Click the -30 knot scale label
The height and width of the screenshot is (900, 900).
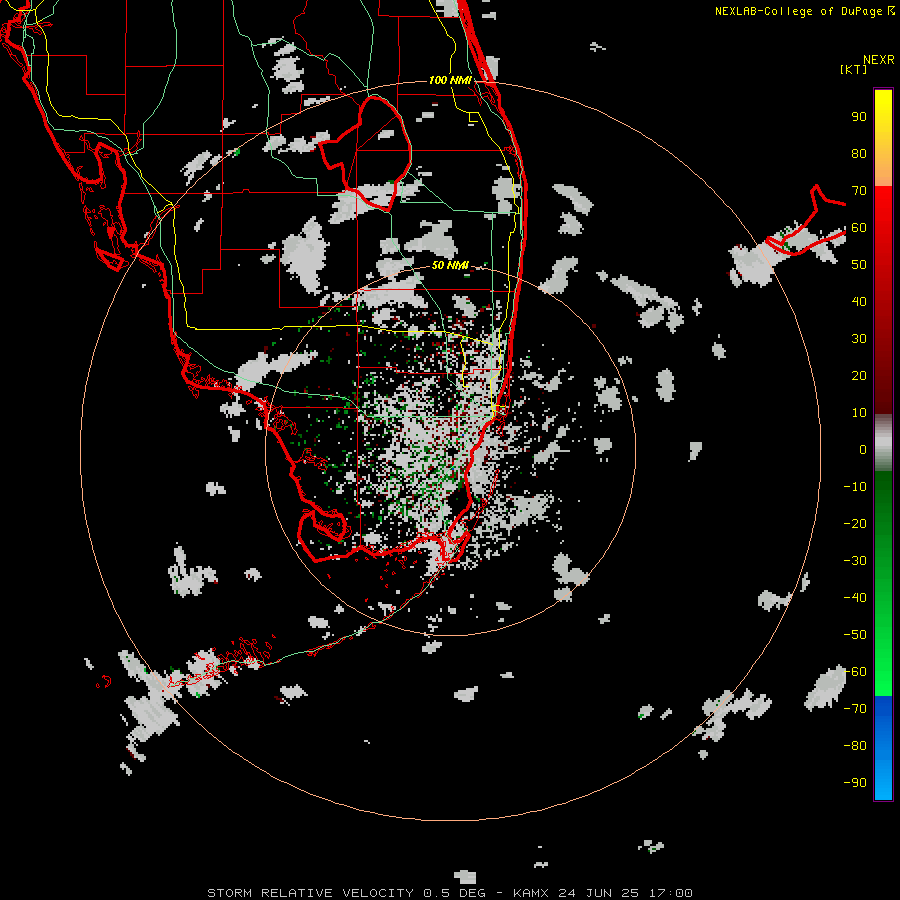pos(855,561)
